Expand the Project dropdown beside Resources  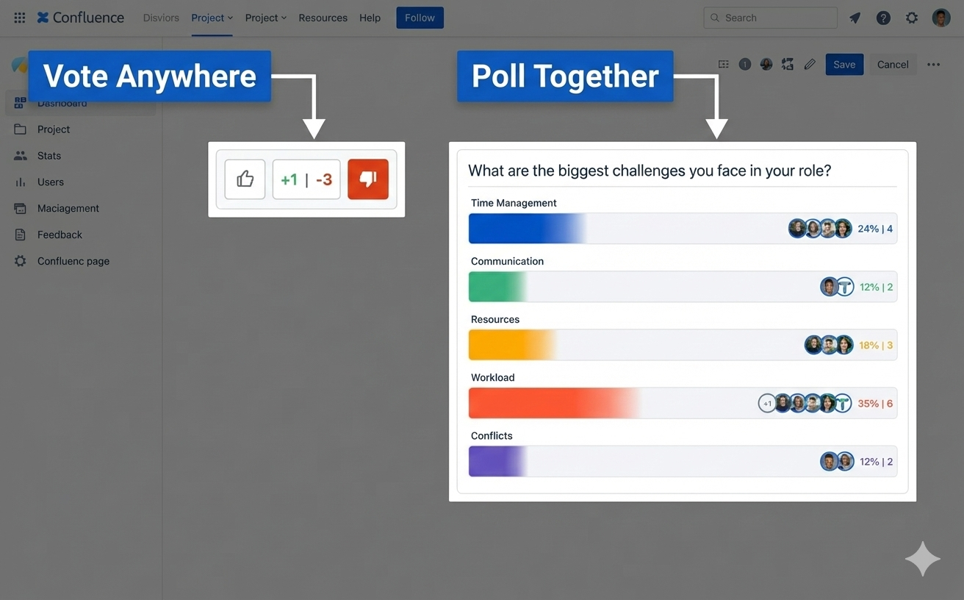266,18
